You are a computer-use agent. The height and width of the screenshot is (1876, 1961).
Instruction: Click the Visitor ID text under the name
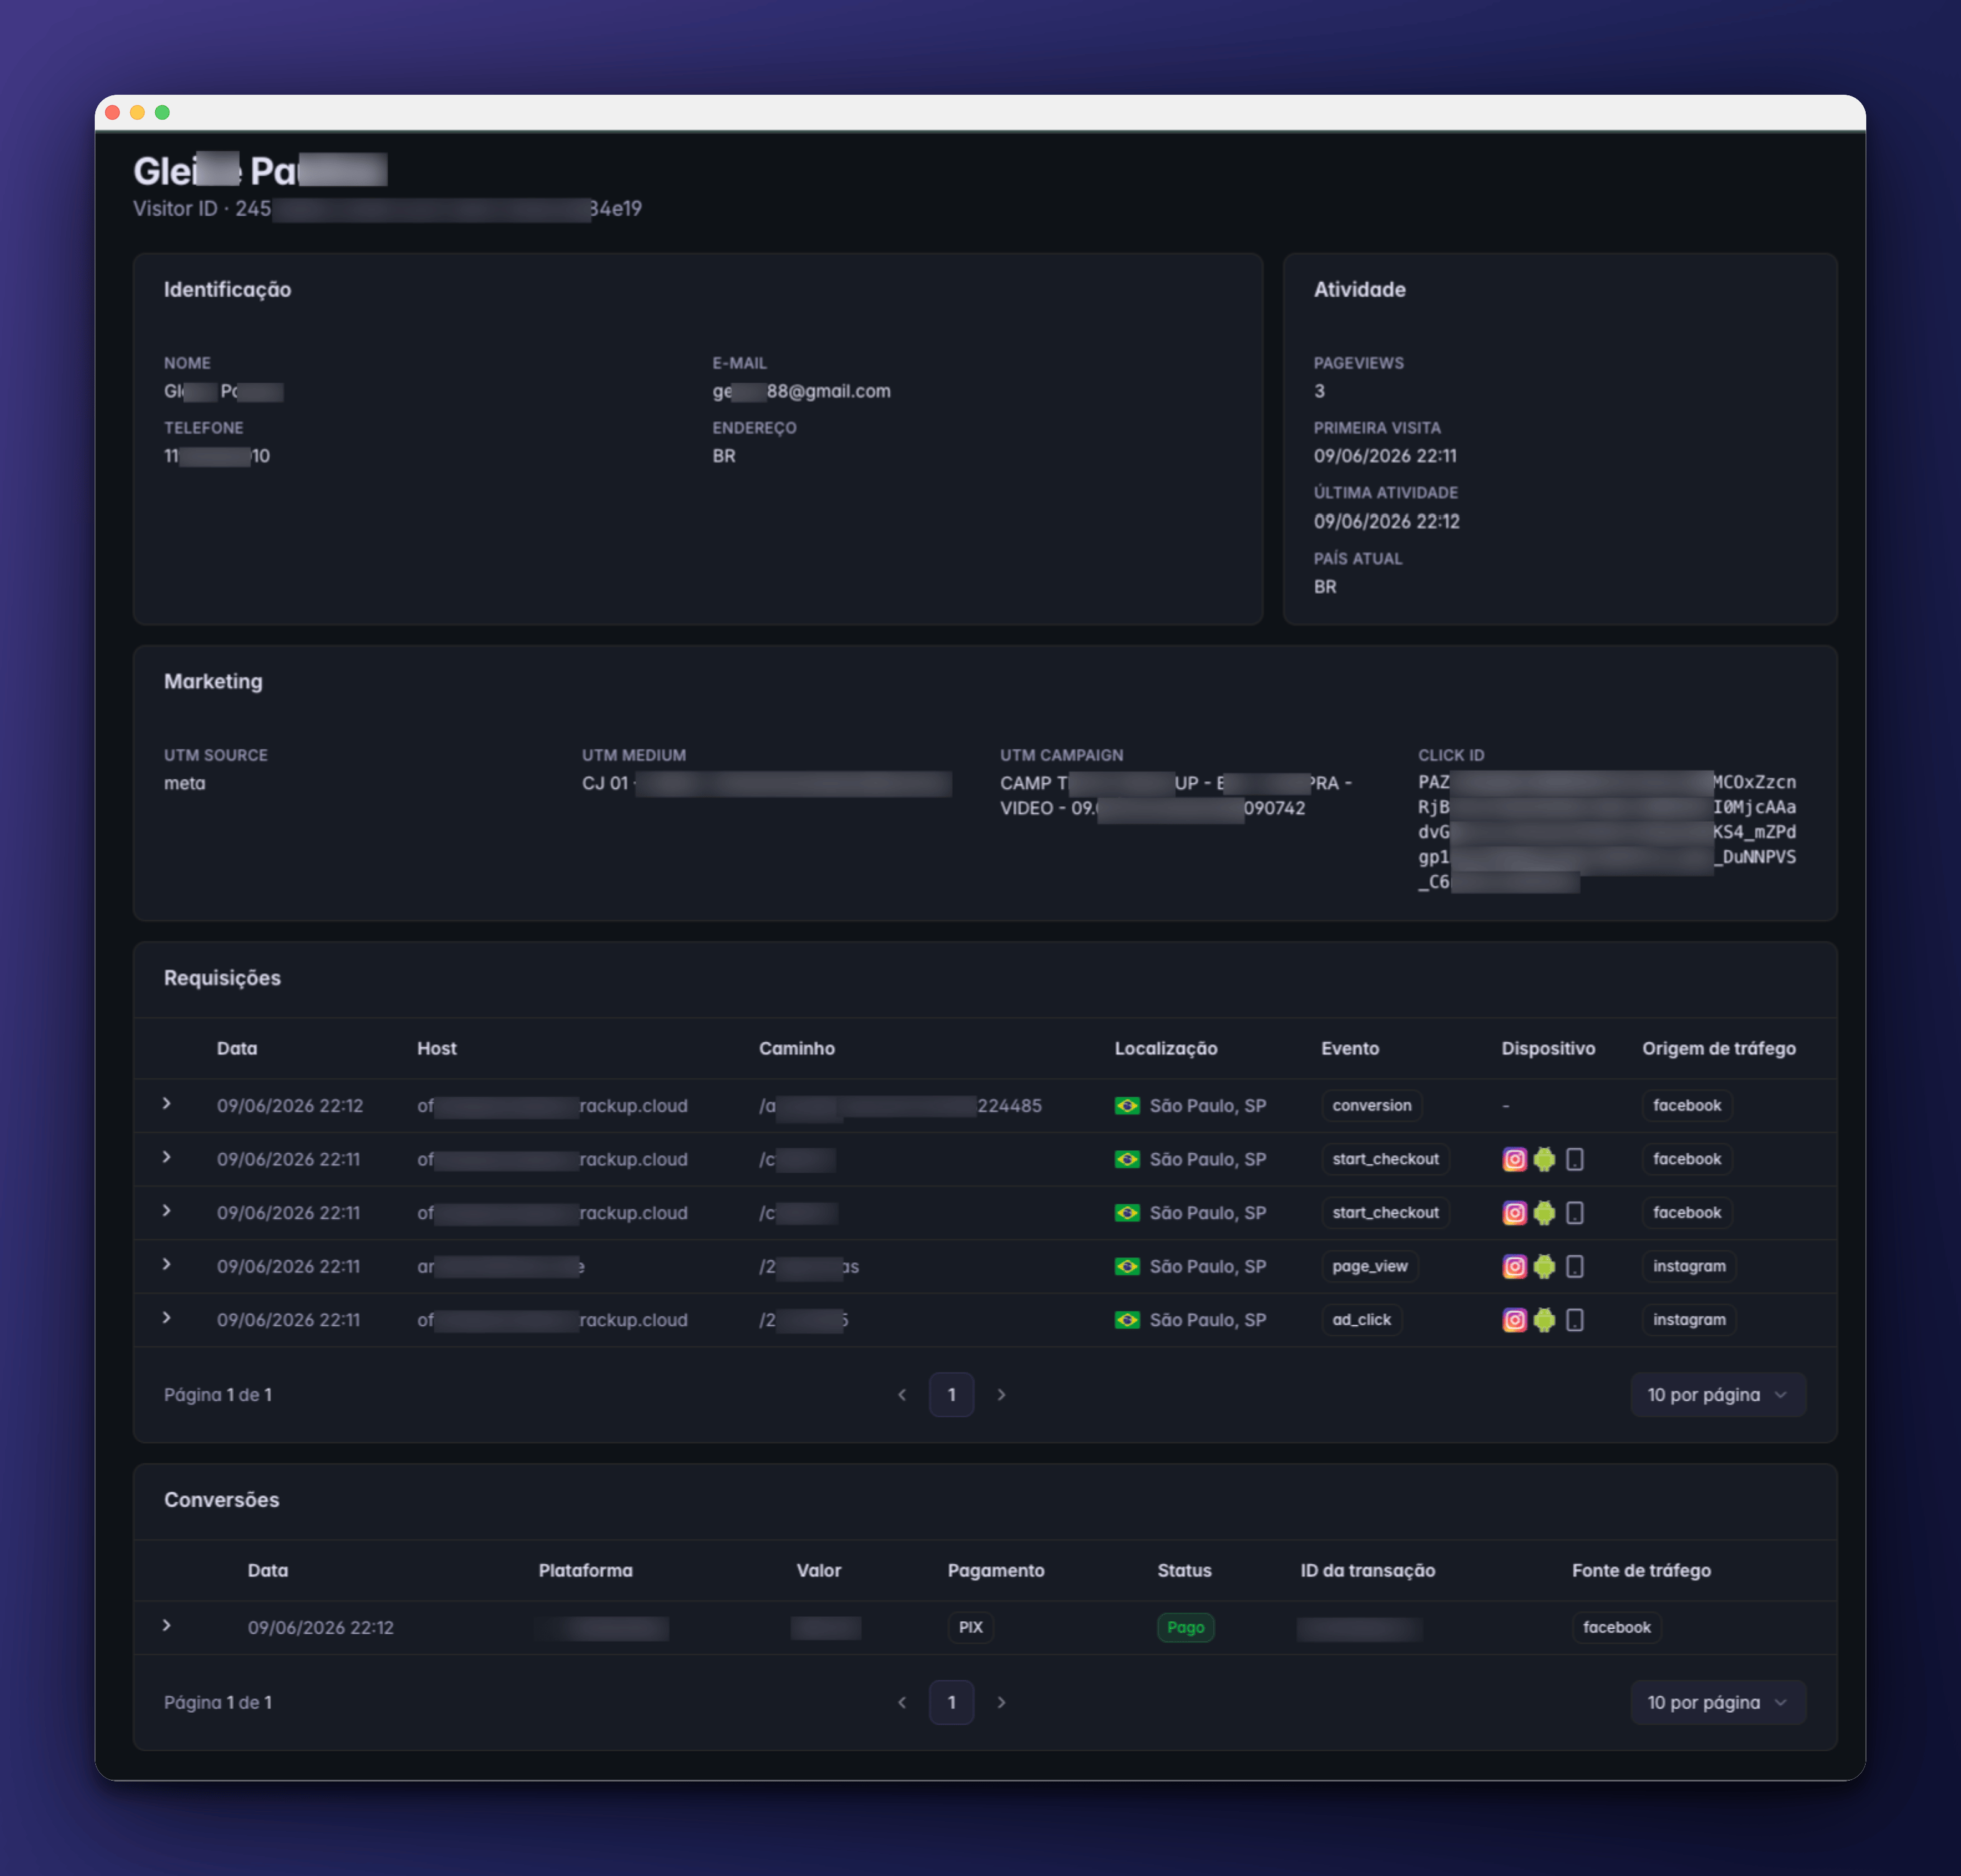click(387, 208)
